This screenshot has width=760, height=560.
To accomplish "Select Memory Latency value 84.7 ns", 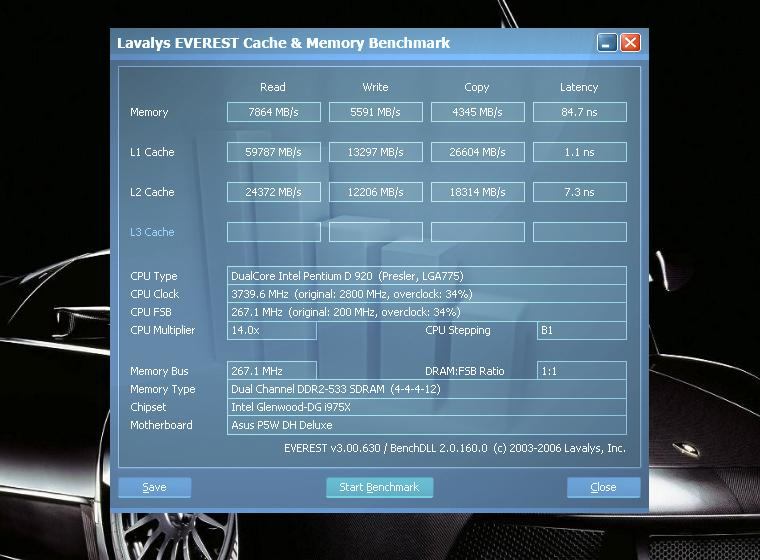I will 580,112.
